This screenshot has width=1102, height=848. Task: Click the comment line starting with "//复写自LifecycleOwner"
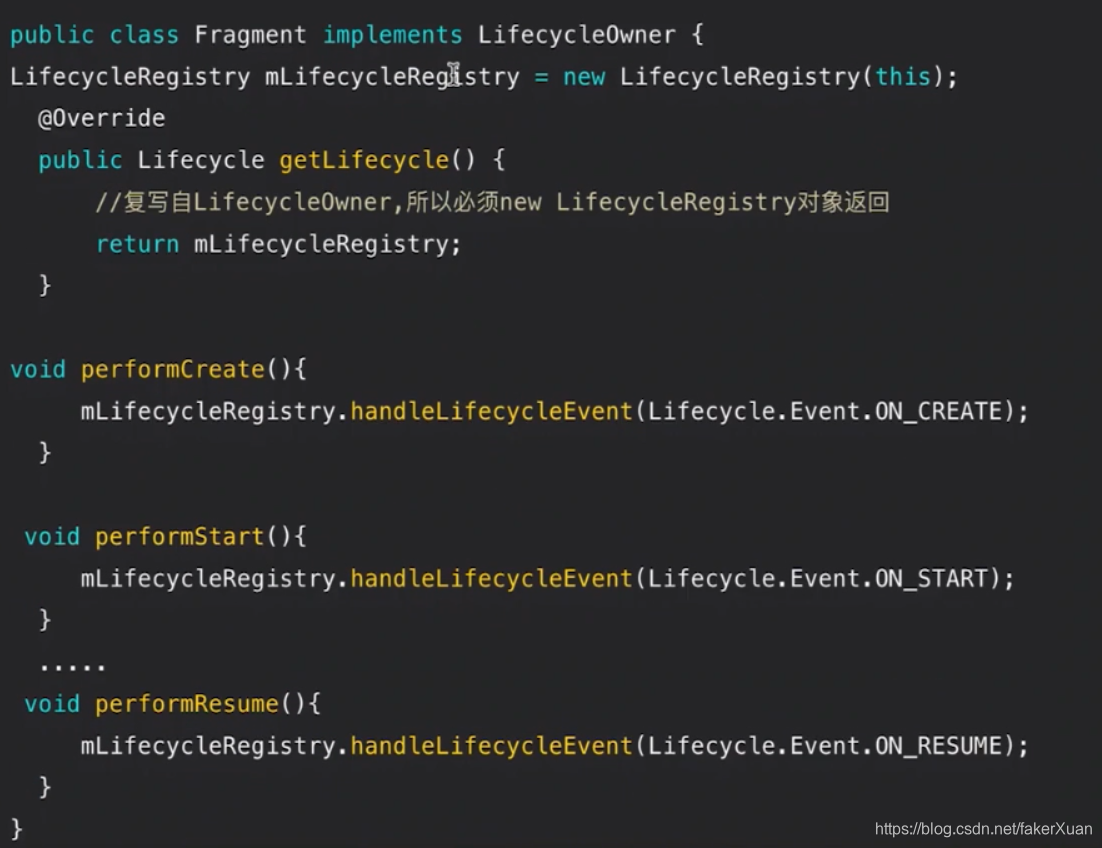[493, 202]
